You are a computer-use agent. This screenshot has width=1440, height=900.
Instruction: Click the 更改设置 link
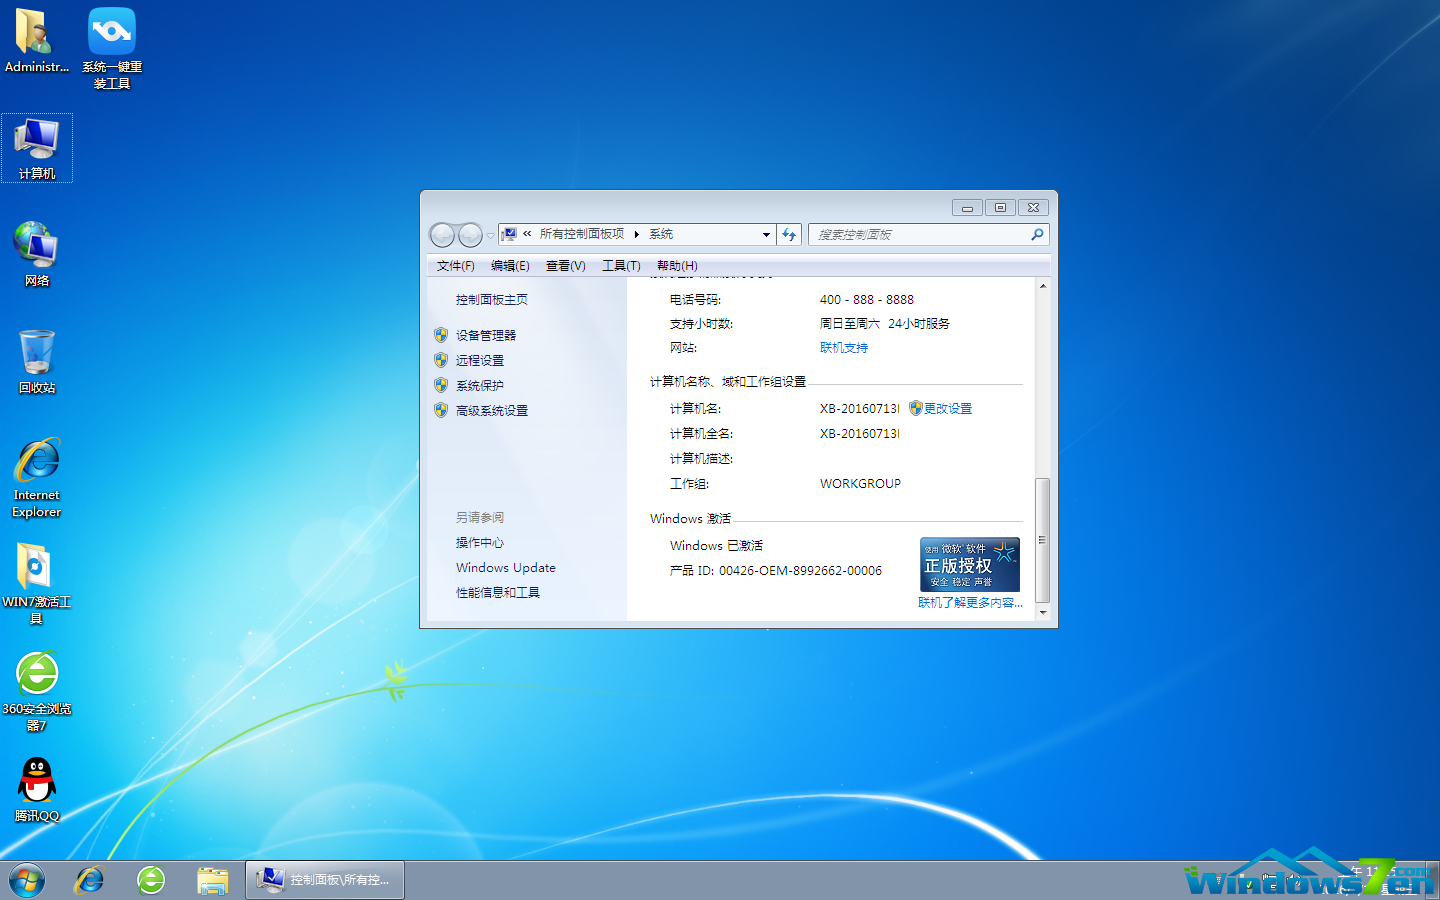tap(946, 408)
